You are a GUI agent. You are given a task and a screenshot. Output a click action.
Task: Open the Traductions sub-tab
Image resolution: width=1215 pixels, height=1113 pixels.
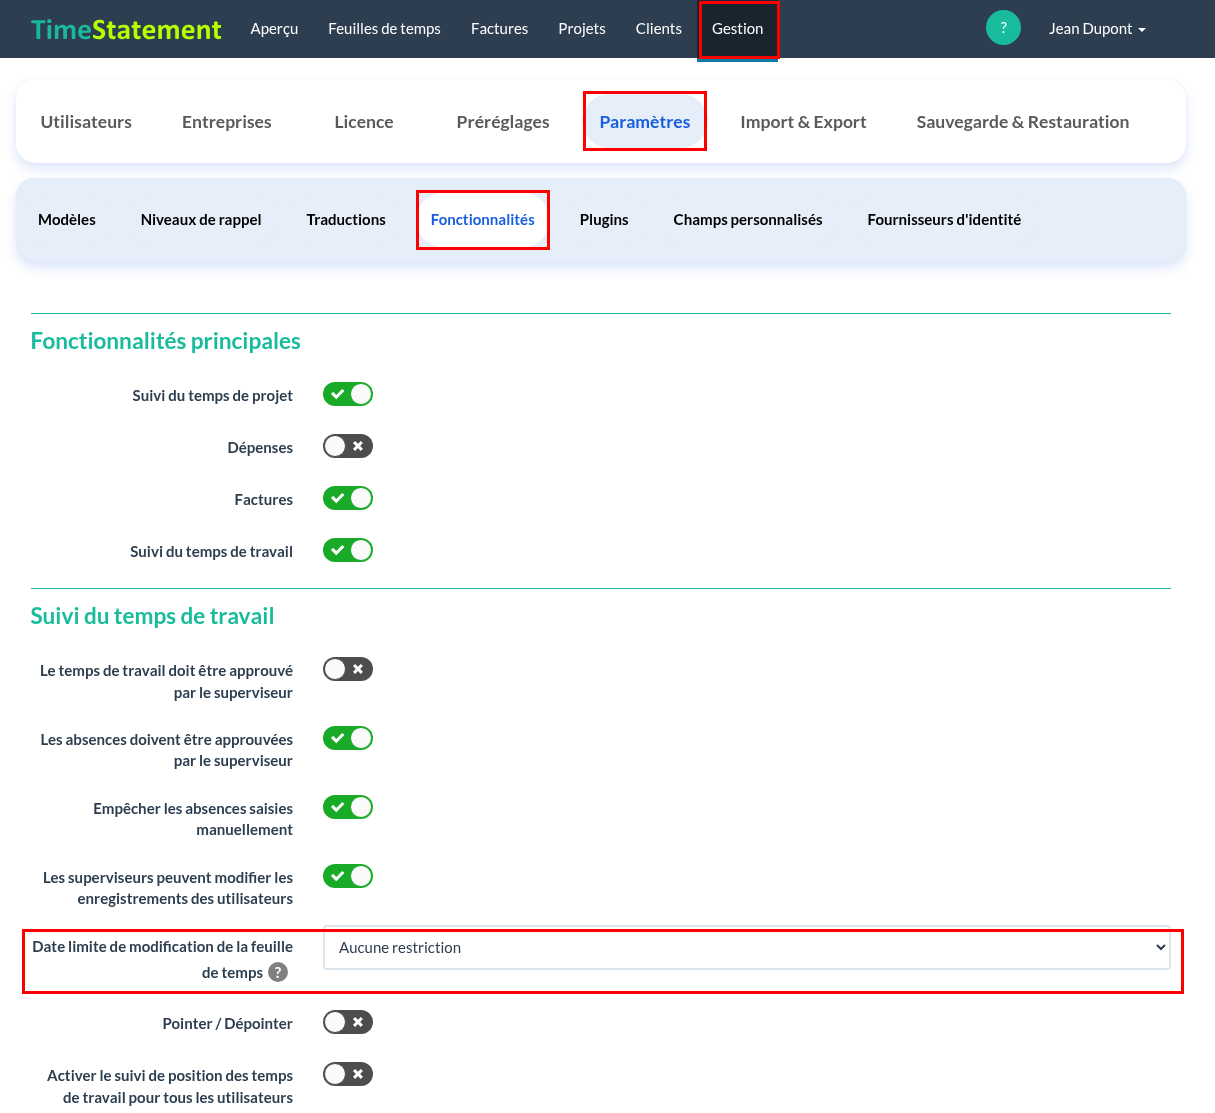pos(346,220)
